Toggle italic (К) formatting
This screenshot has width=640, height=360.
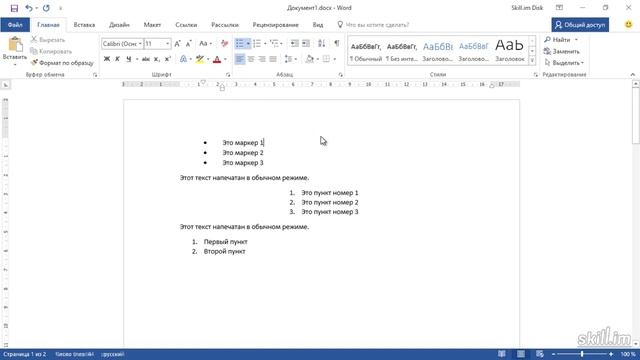117,59
